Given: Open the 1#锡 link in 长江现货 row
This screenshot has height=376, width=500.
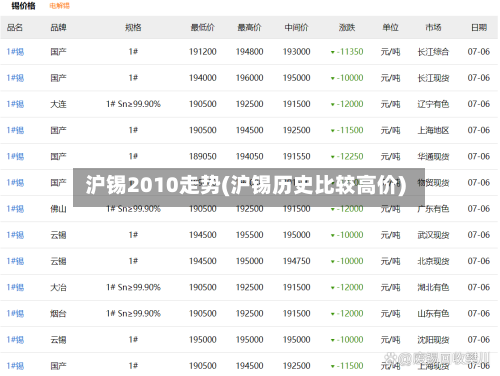Looking at the screenshot, I should [15, 78].
